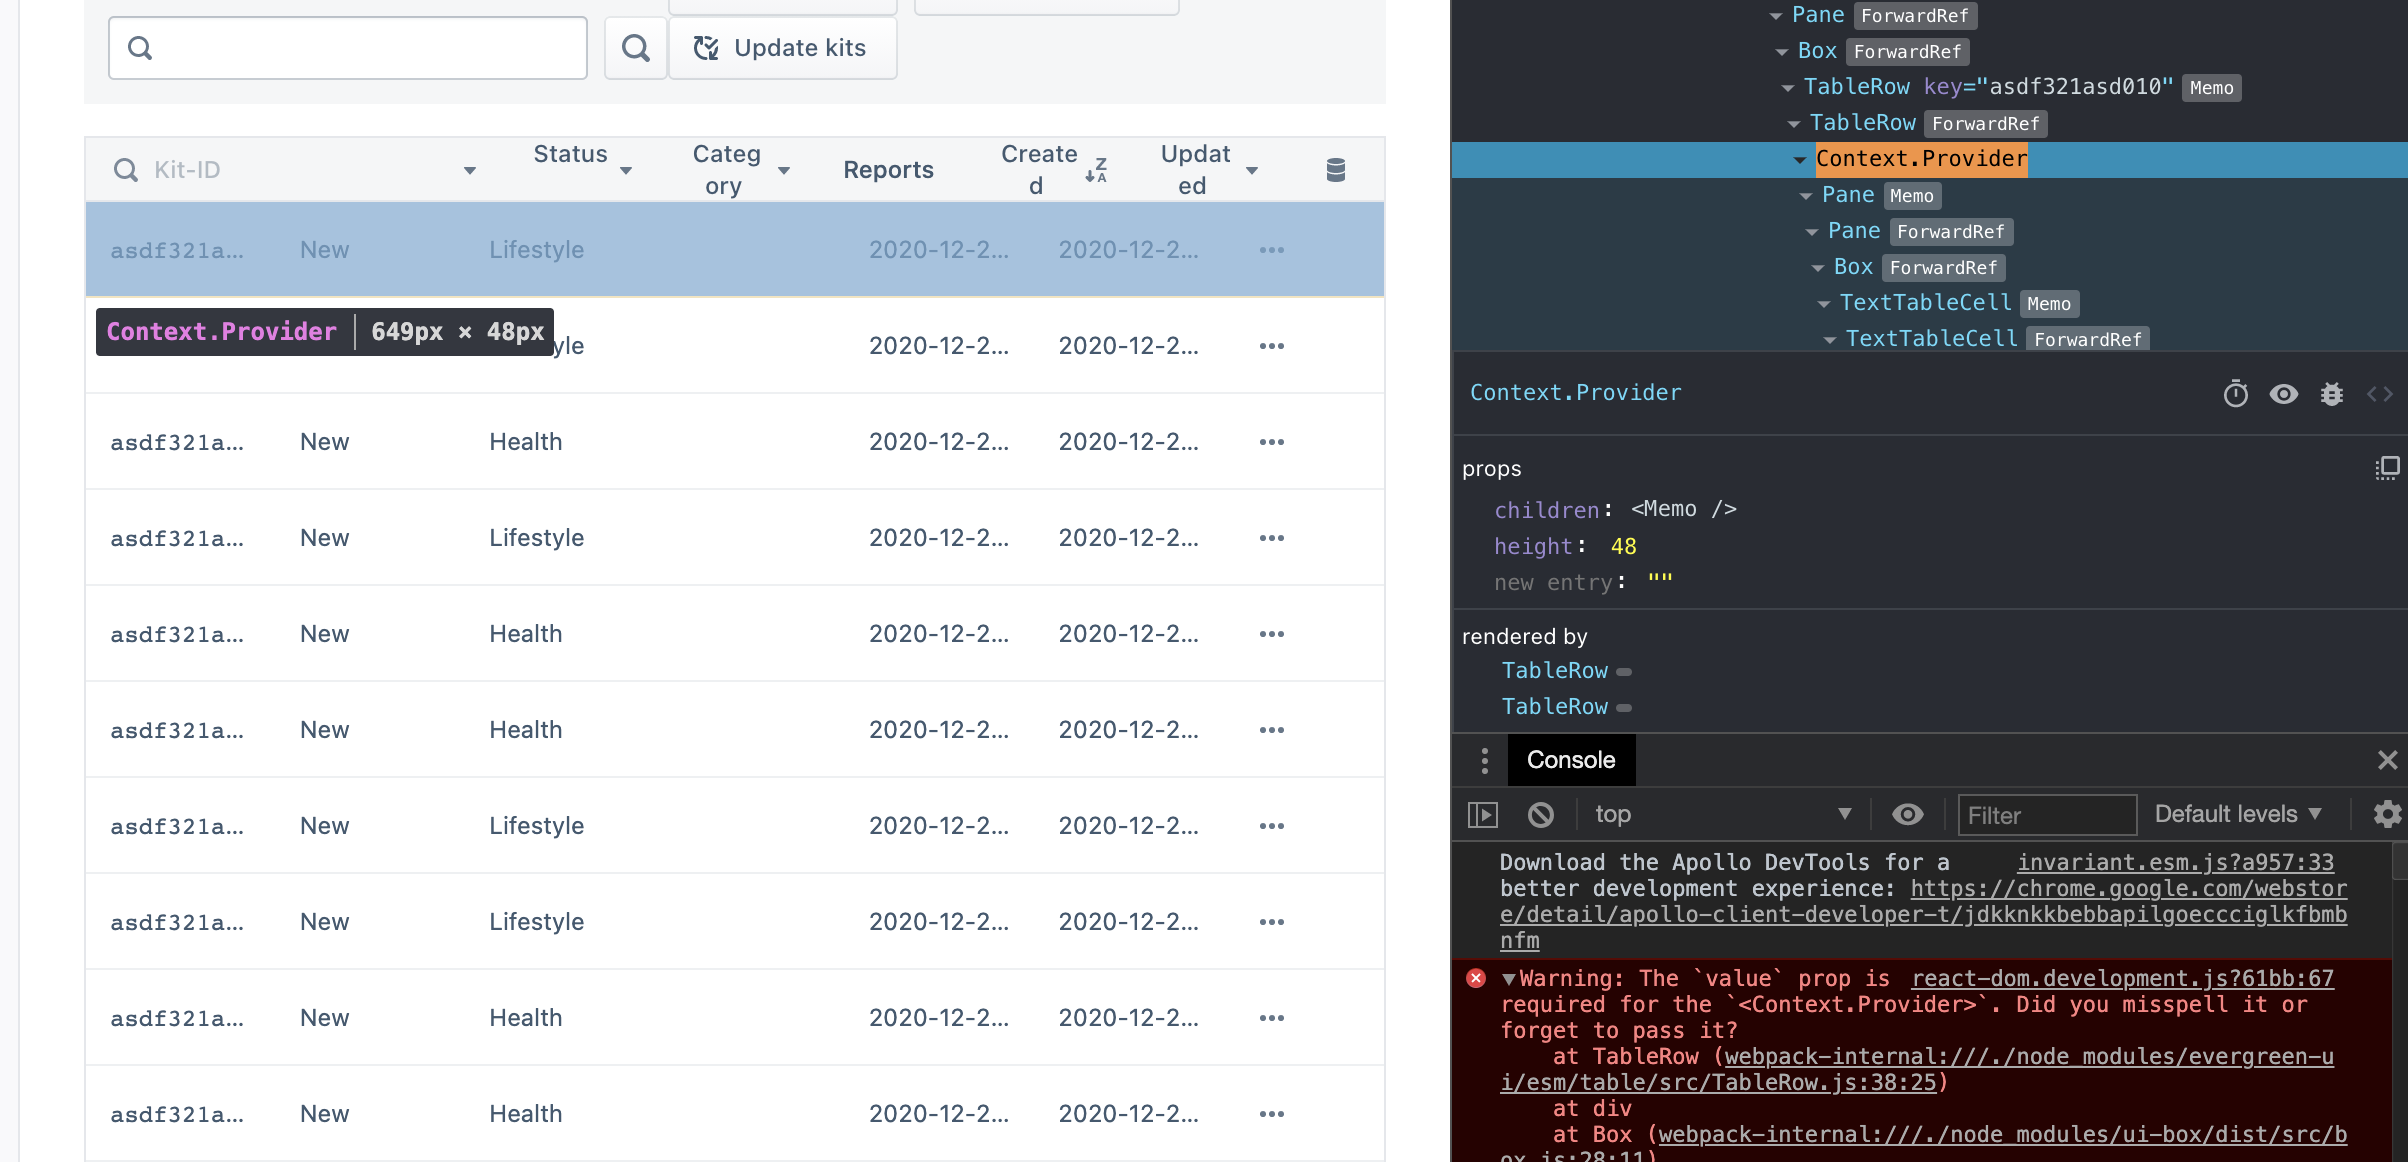2408x1162 pixels.
Task: Open three-dot menu on highlighted row
Action: (x=1271, y=250)
